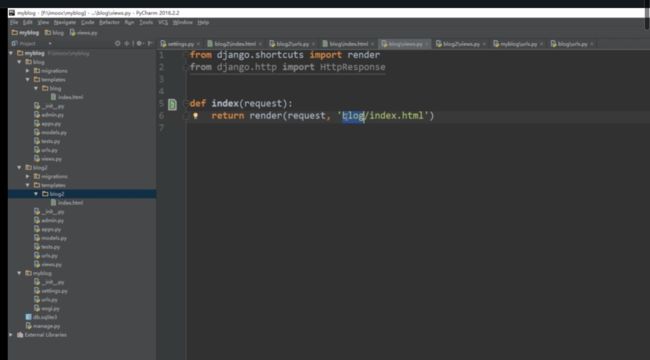650x360 pixels.
Task: Click the hide panel icon in Project header
Action: click(x=150, y=44)
